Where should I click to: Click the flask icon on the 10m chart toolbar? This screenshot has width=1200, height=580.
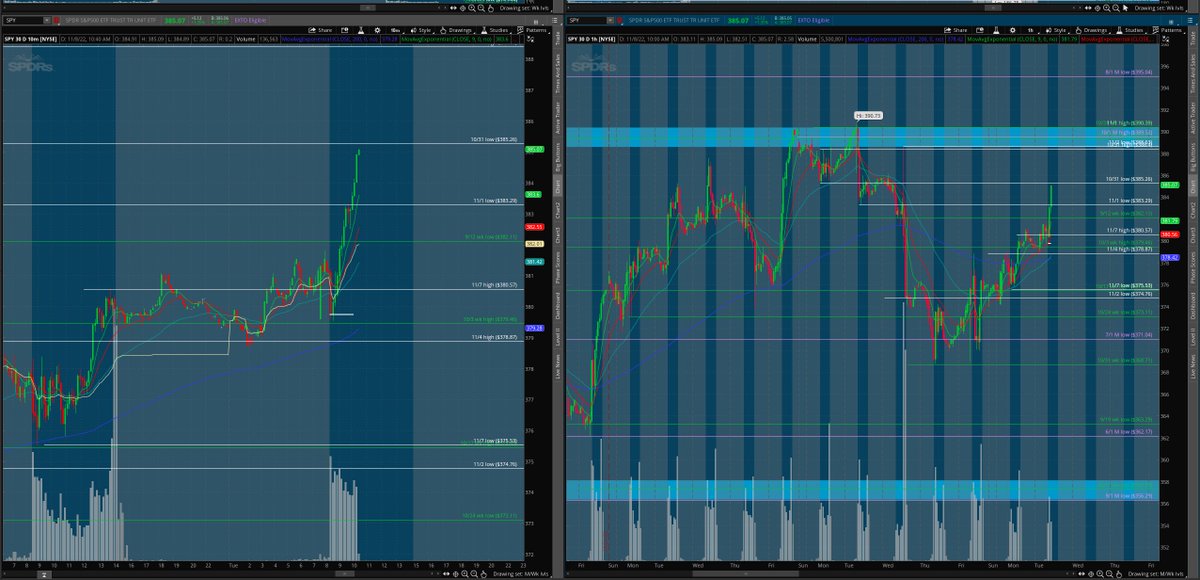[x=361, y=30]
